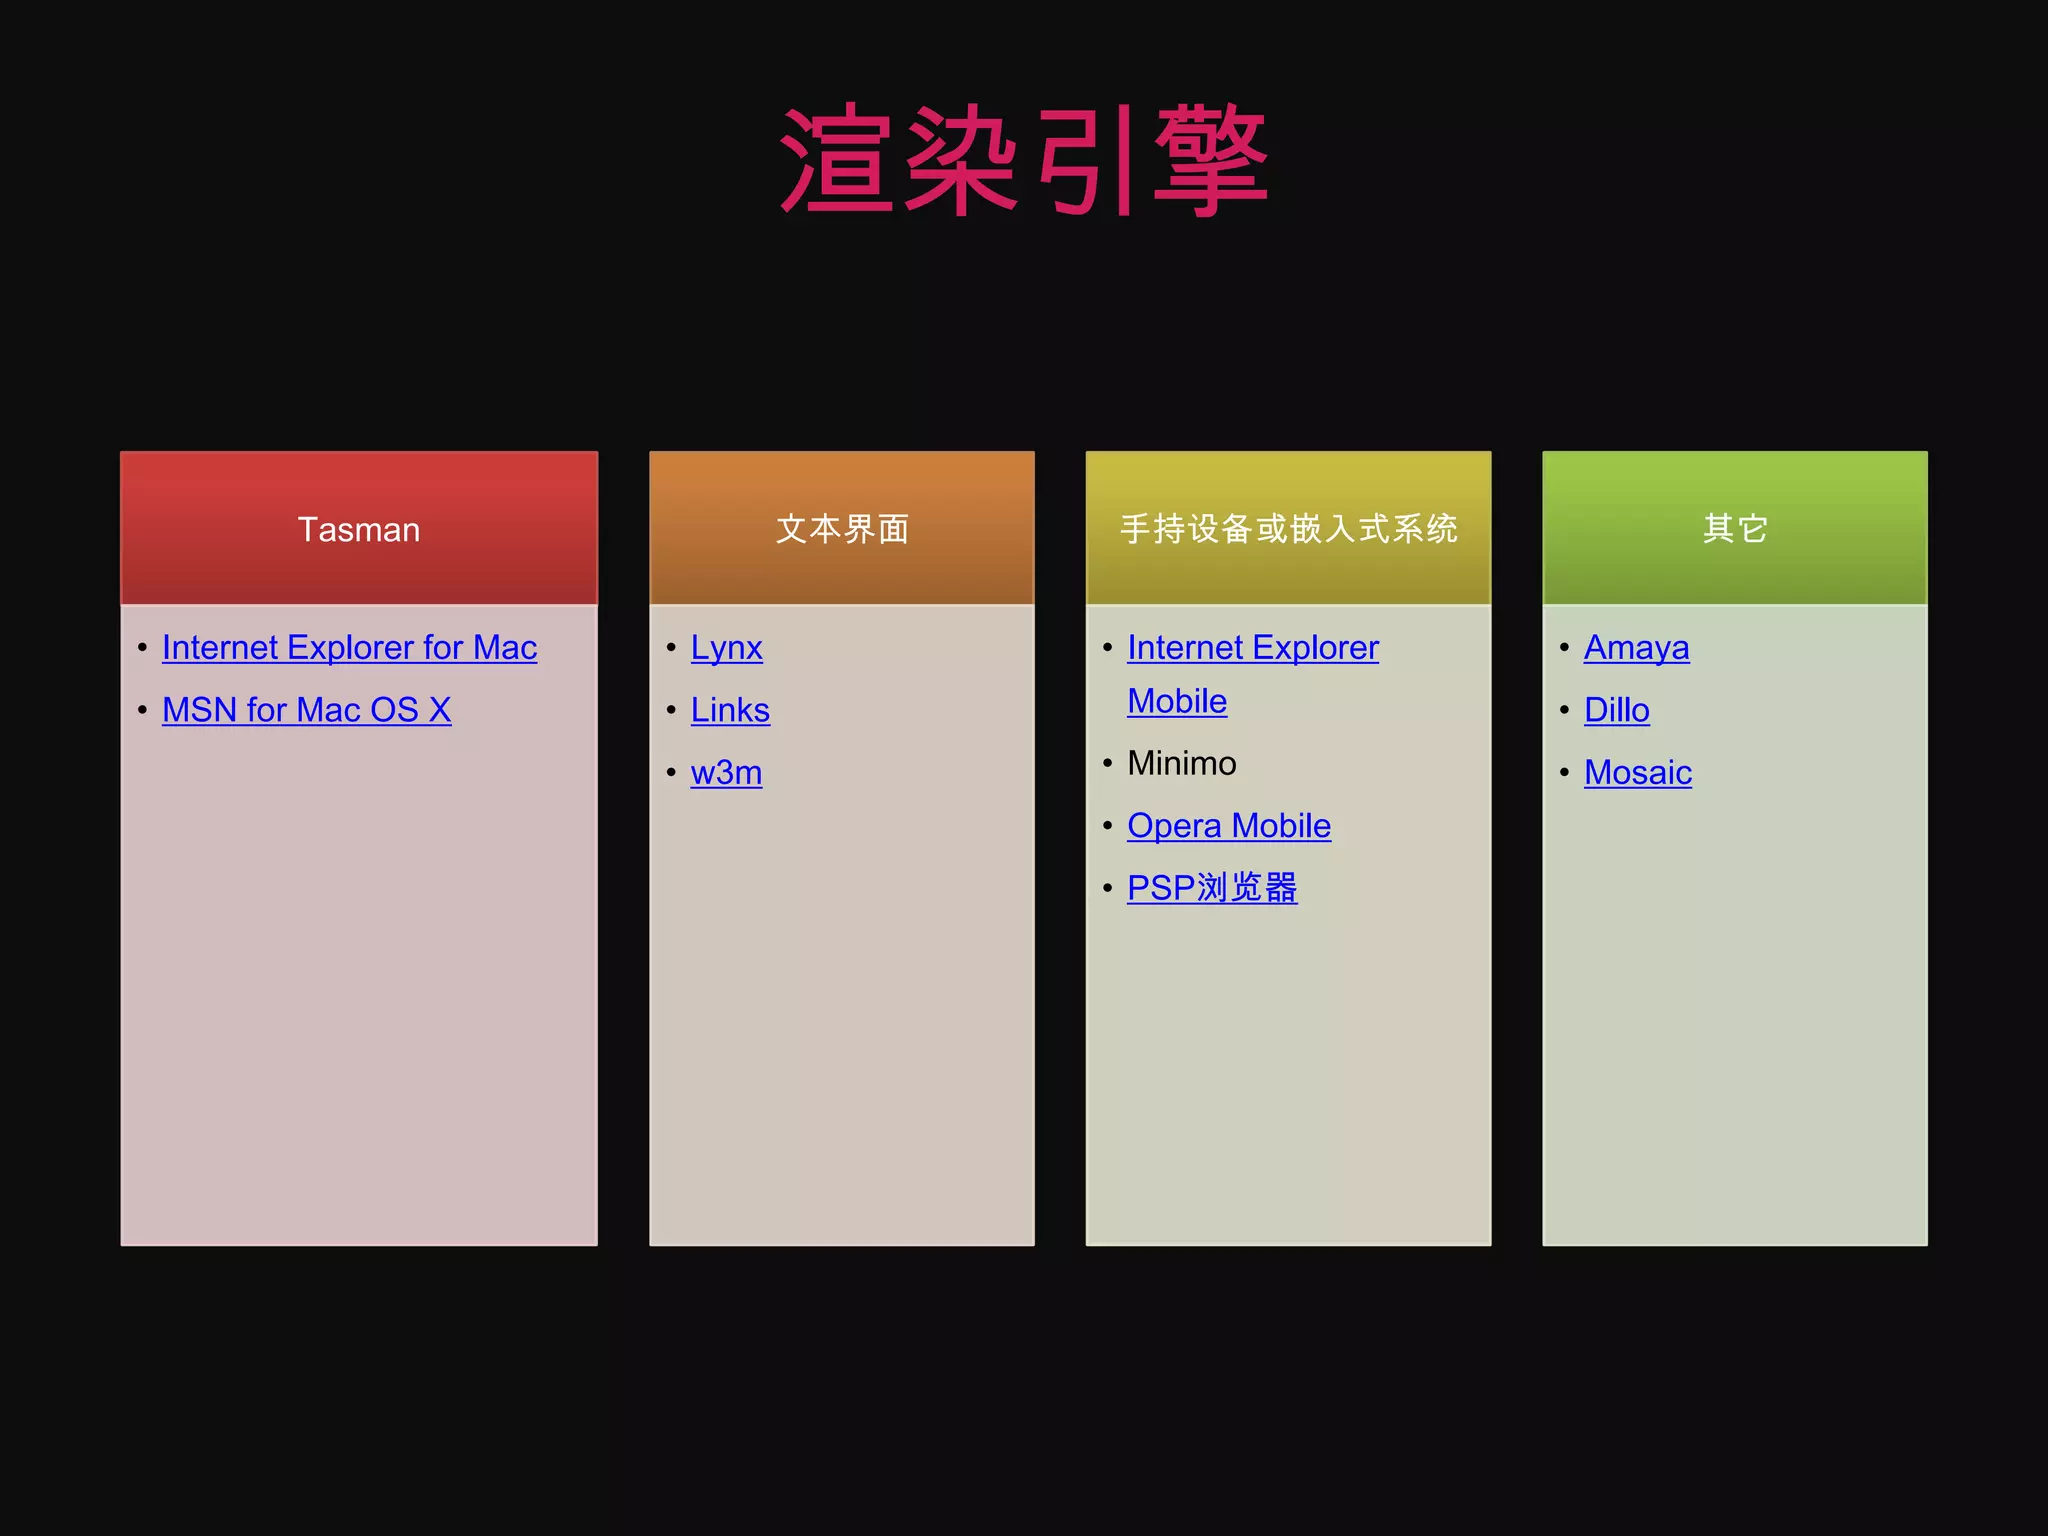Click the Links browser hyperlink
This screenshot has height=1536, width=2048.
click(x=730, y=710)
